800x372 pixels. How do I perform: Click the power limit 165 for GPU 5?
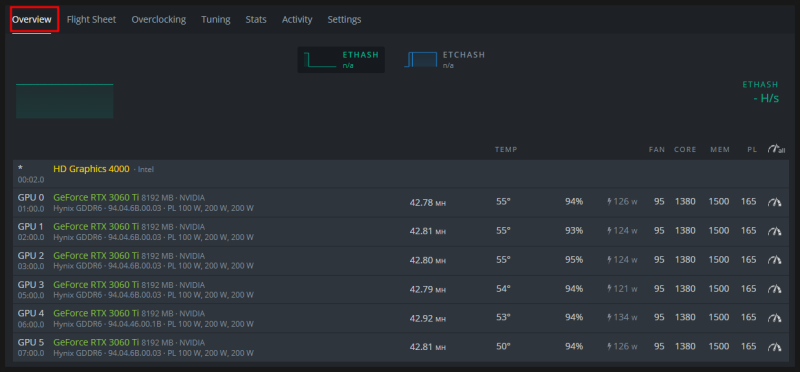tap(748, 347)
